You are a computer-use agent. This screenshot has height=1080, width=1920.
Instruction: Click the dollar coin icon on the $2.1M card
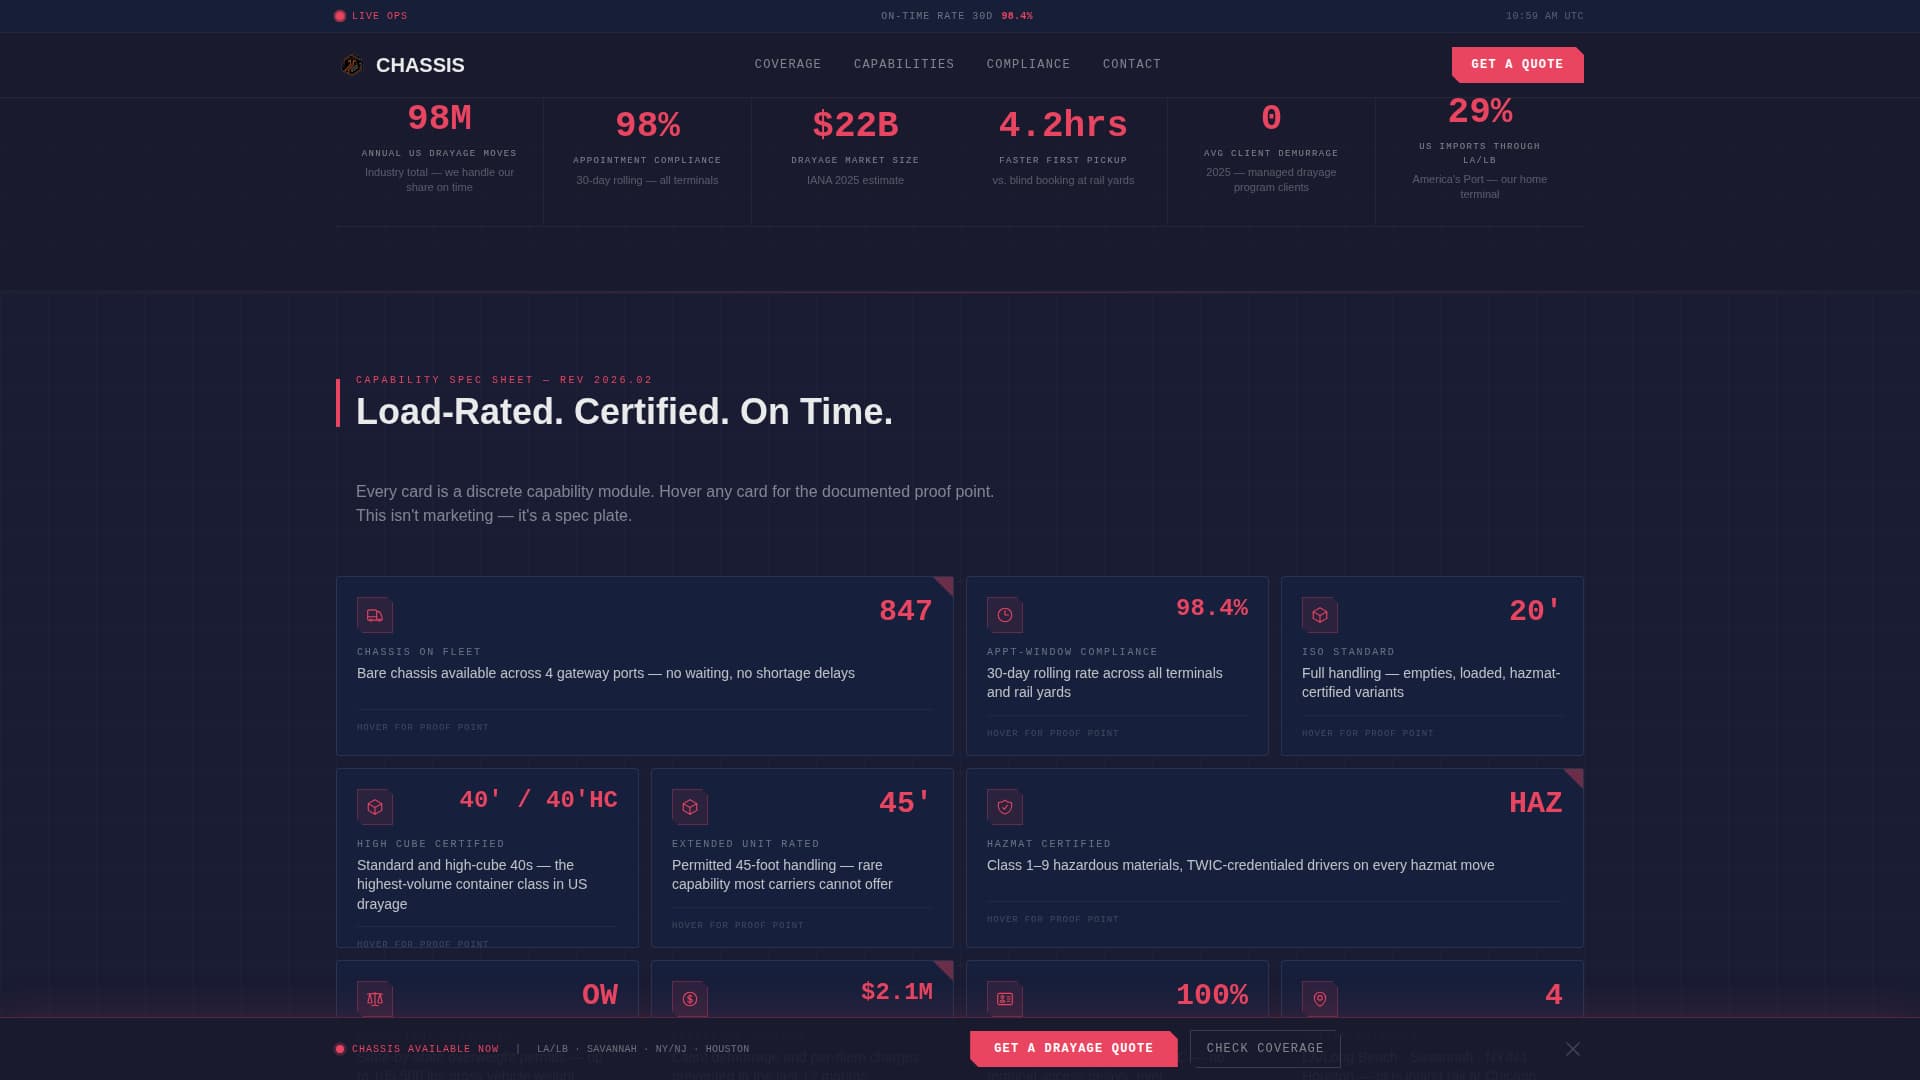(690, 999)
